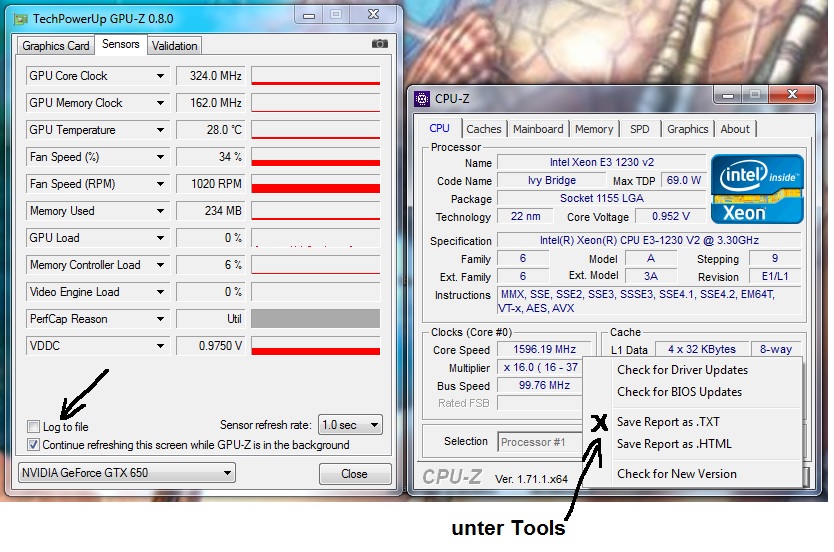Click the 0.9750 V VDDC value
Image resolution: width=834 pixels, height=552 pixels.
[211, 346]
